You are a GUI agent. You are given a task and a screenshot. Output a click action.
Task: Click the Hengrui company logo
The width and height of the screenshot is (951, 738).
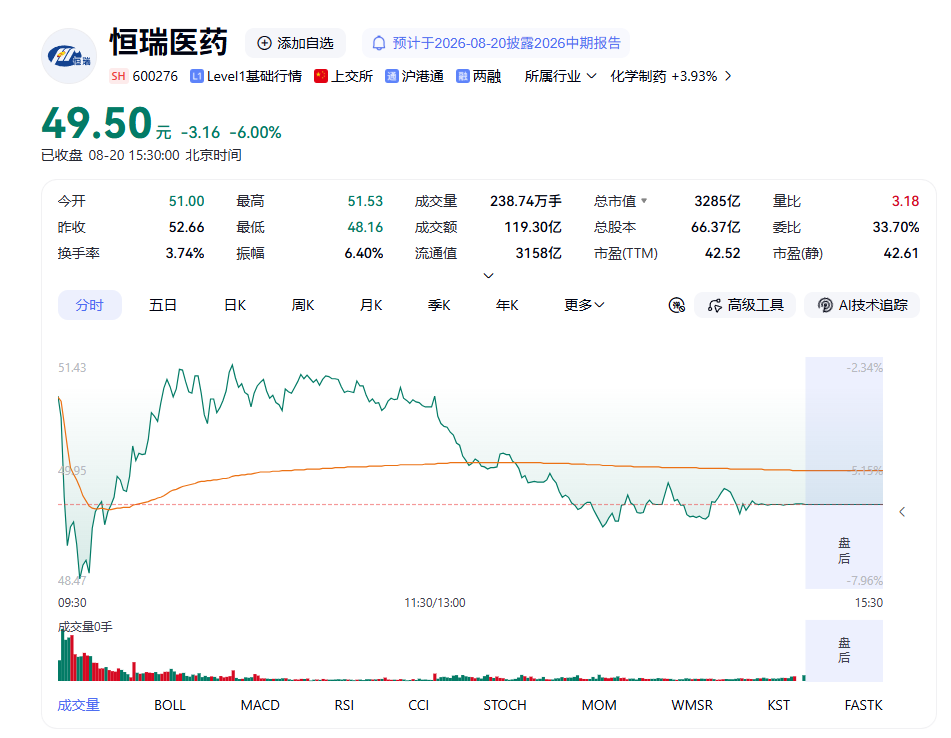click(x=69, y=56)
